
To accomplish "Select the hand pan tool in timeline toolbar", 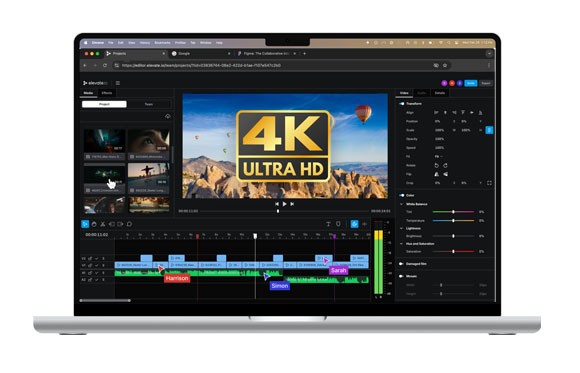I will point(94,224).
